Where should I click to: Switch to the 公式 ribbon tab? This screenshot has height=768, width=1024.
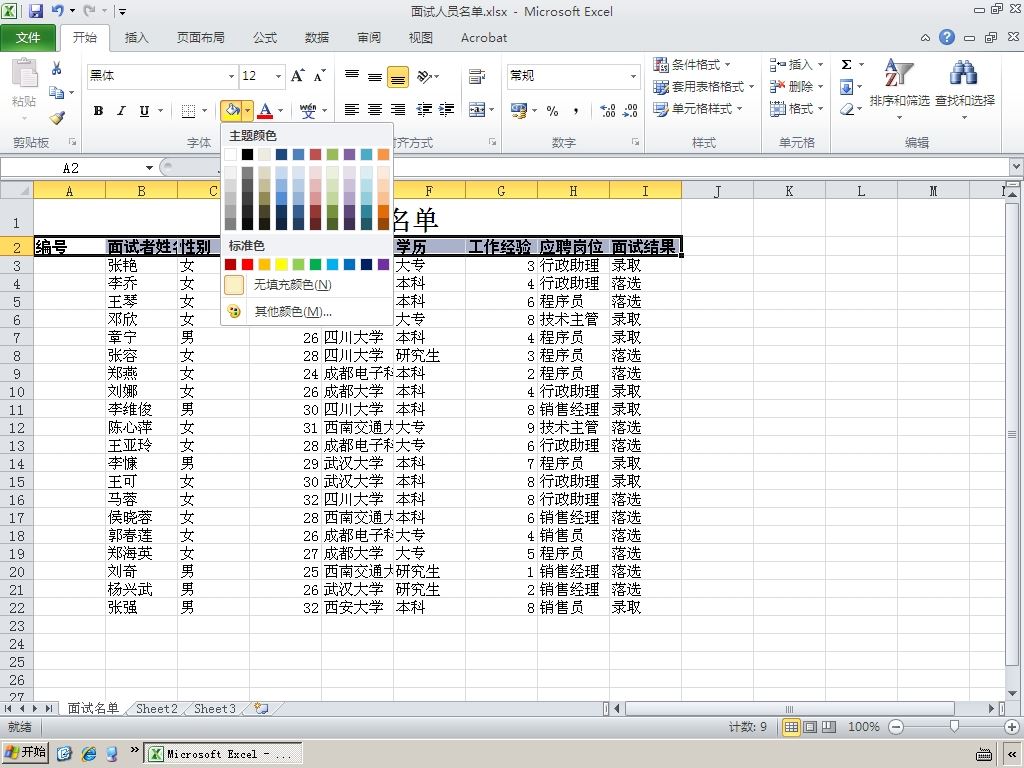point(264,38)
